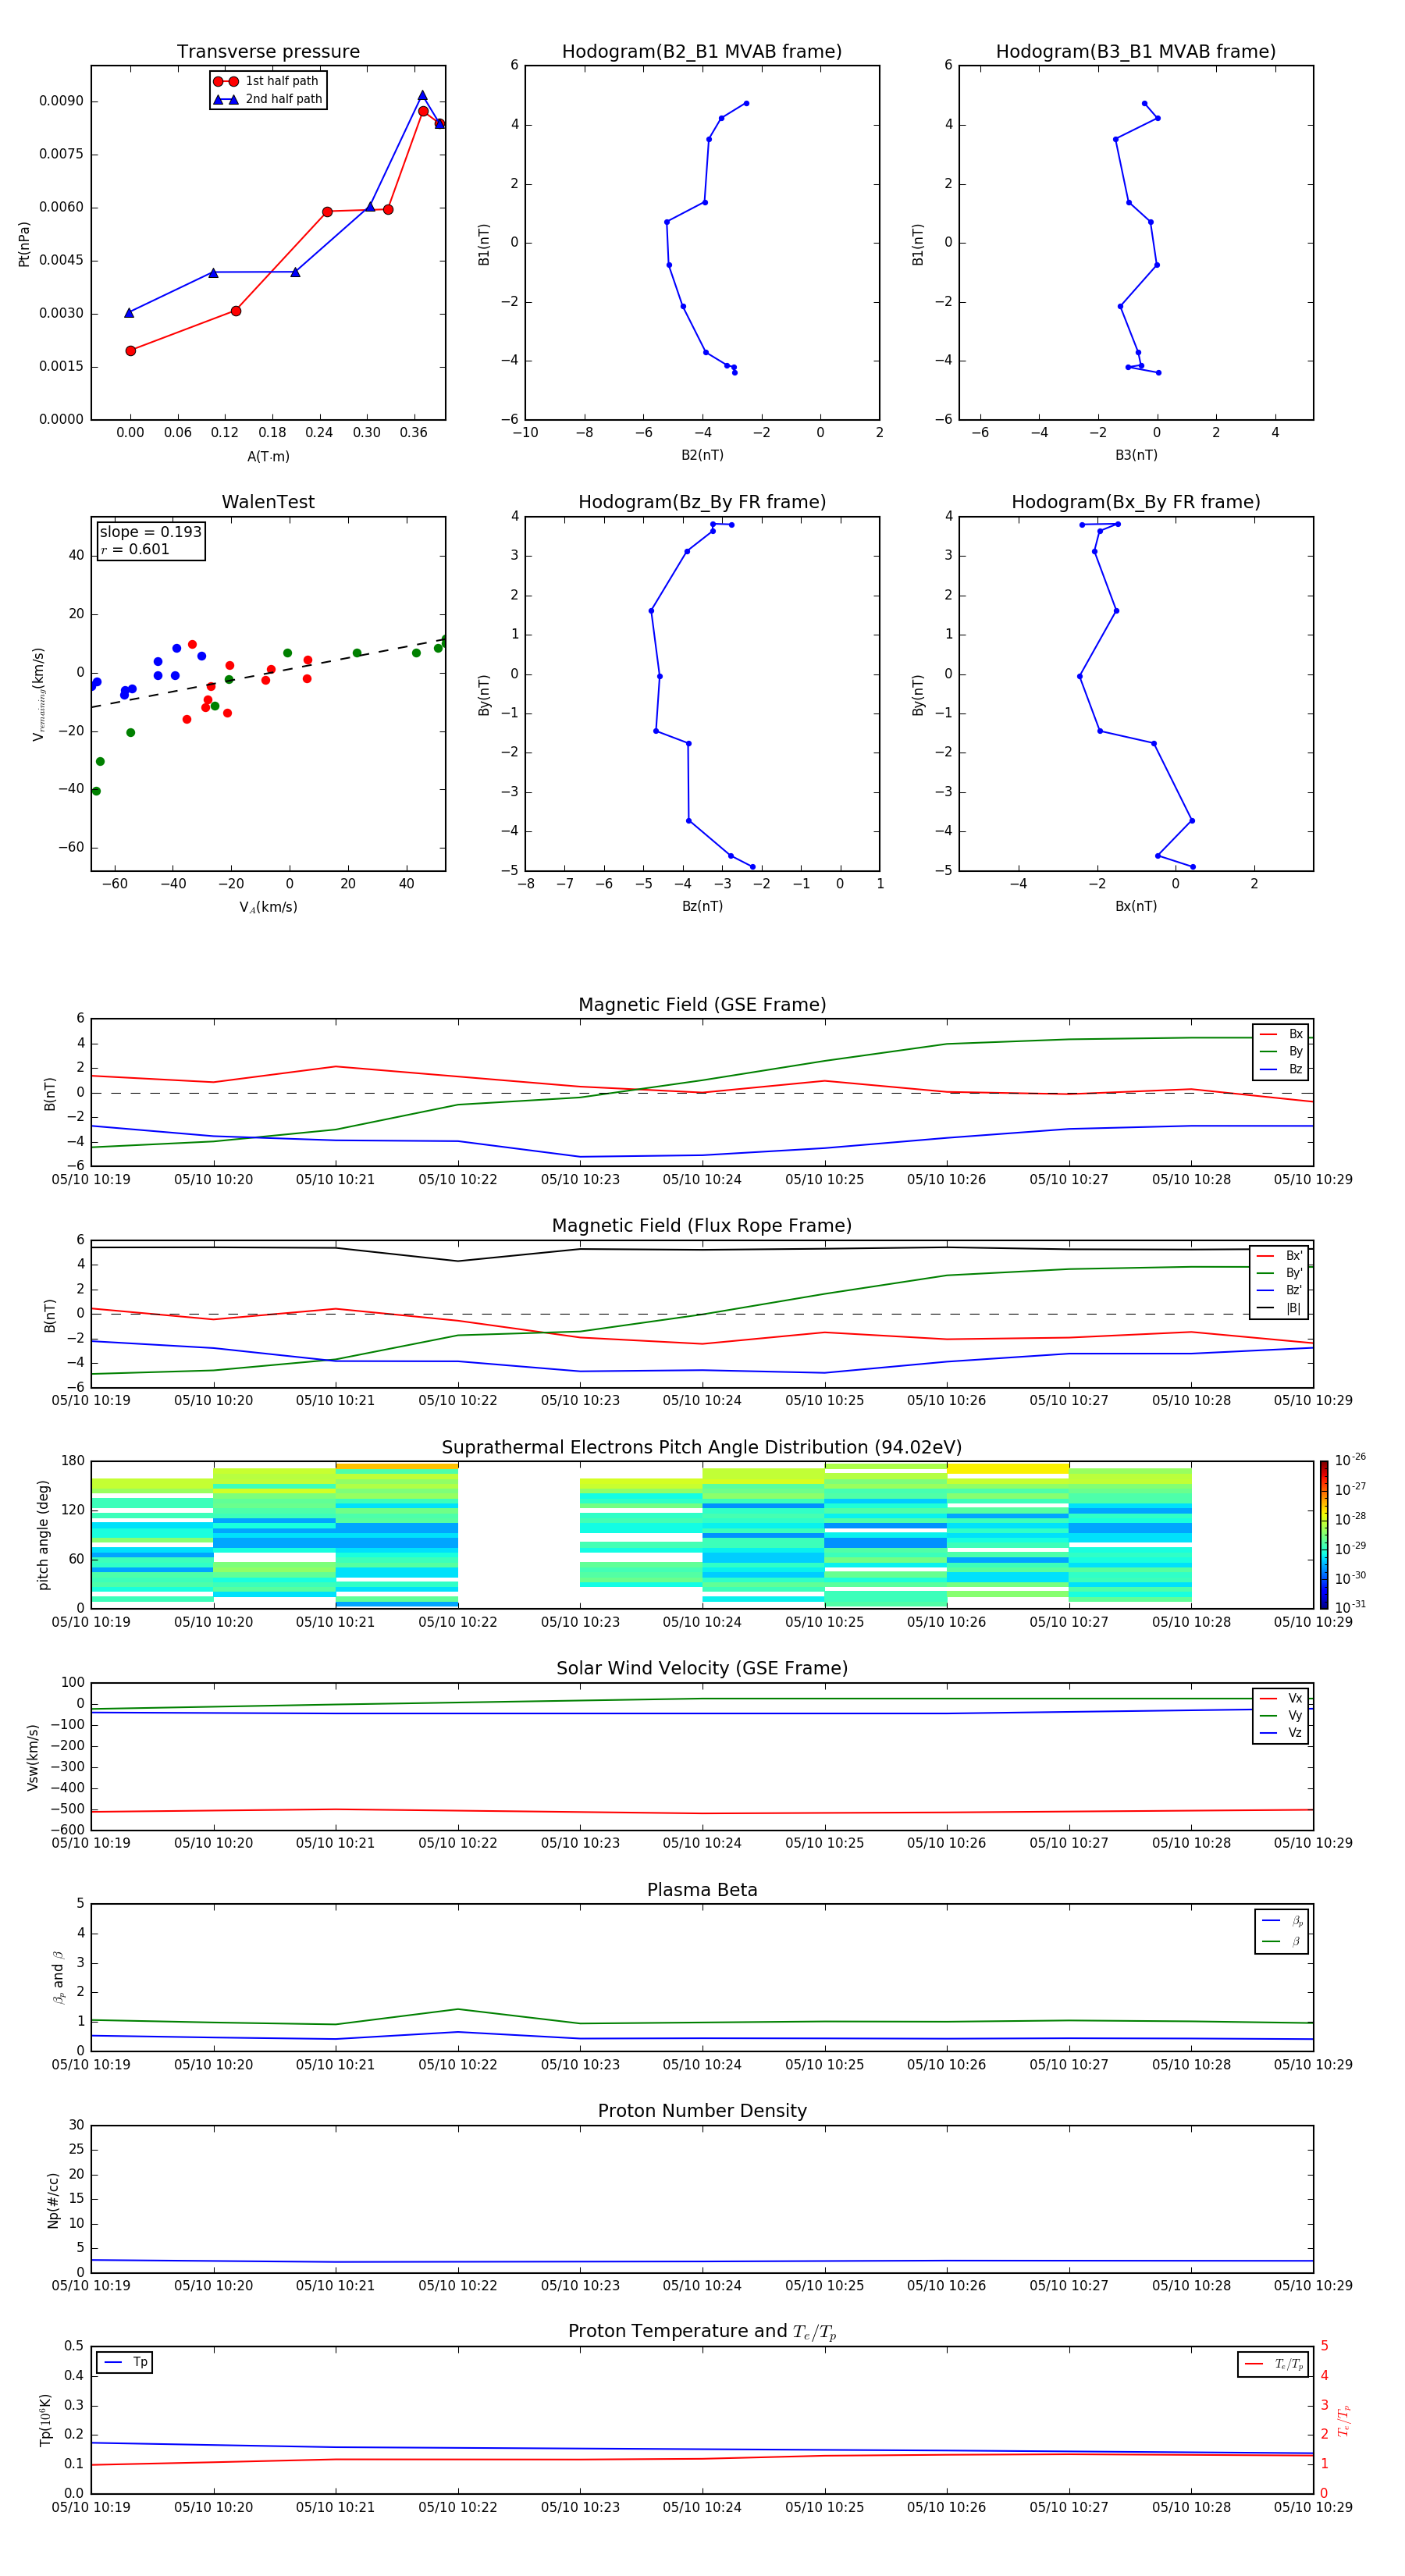Click the 'Np(#/cc)' axis label
The width and height of the screenshot is (1405, 2576).
(x=53, y=2200)
